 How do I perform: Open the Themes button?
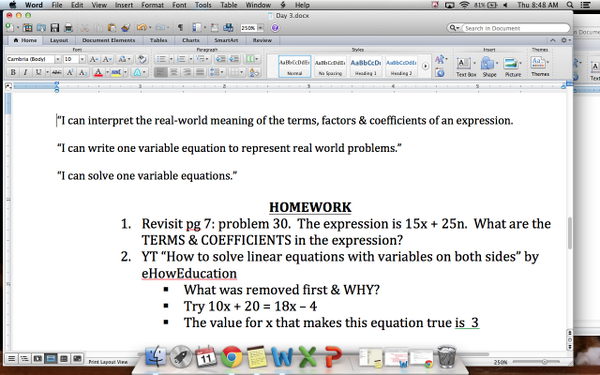pyautogui.click(x=540, y=66)
